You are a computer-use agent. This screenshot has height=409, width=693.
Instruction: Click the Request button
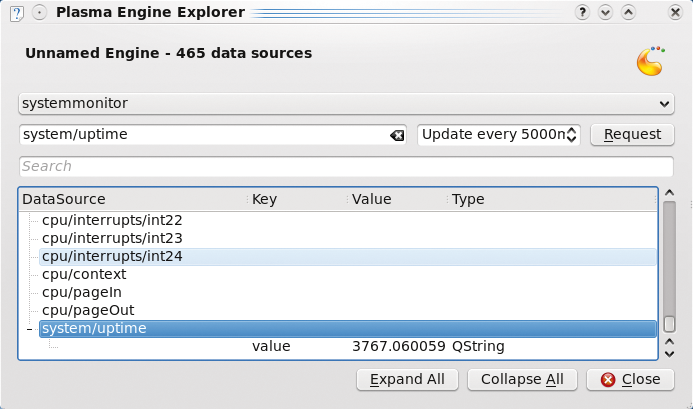(x=632, y=134)
